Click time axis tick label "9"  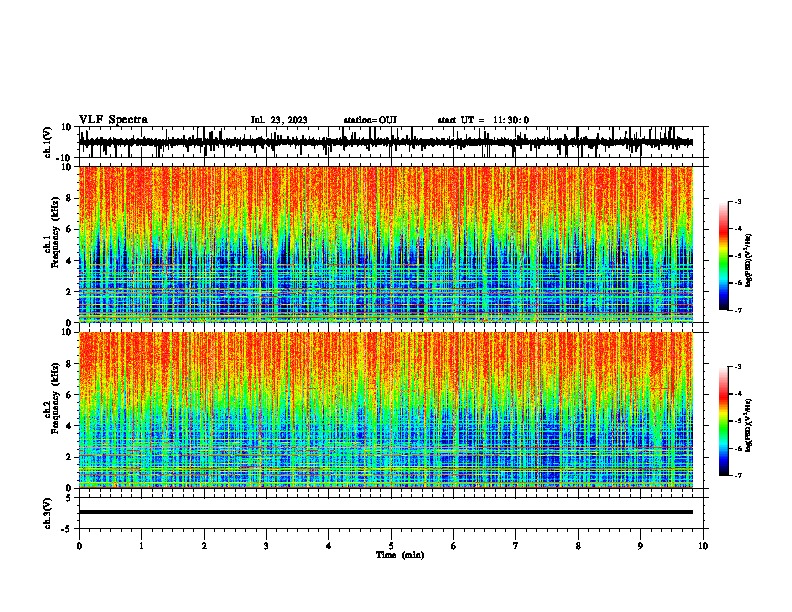point(640,546)
